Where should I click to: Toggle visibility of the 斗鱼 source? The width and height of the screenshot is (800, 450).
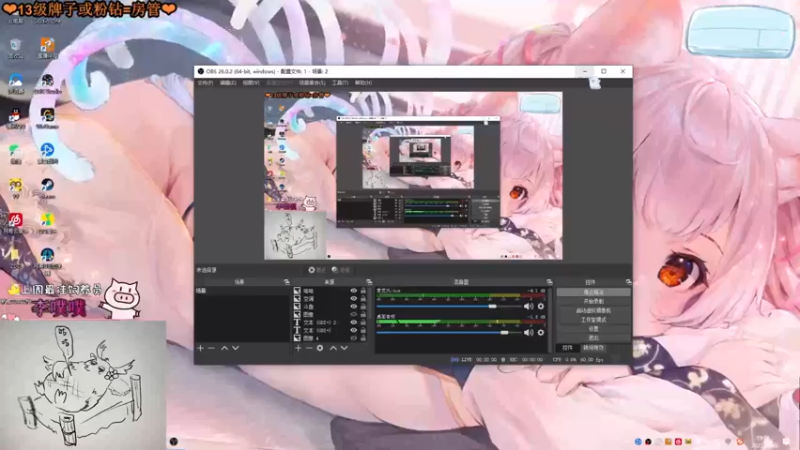point(354,307)
